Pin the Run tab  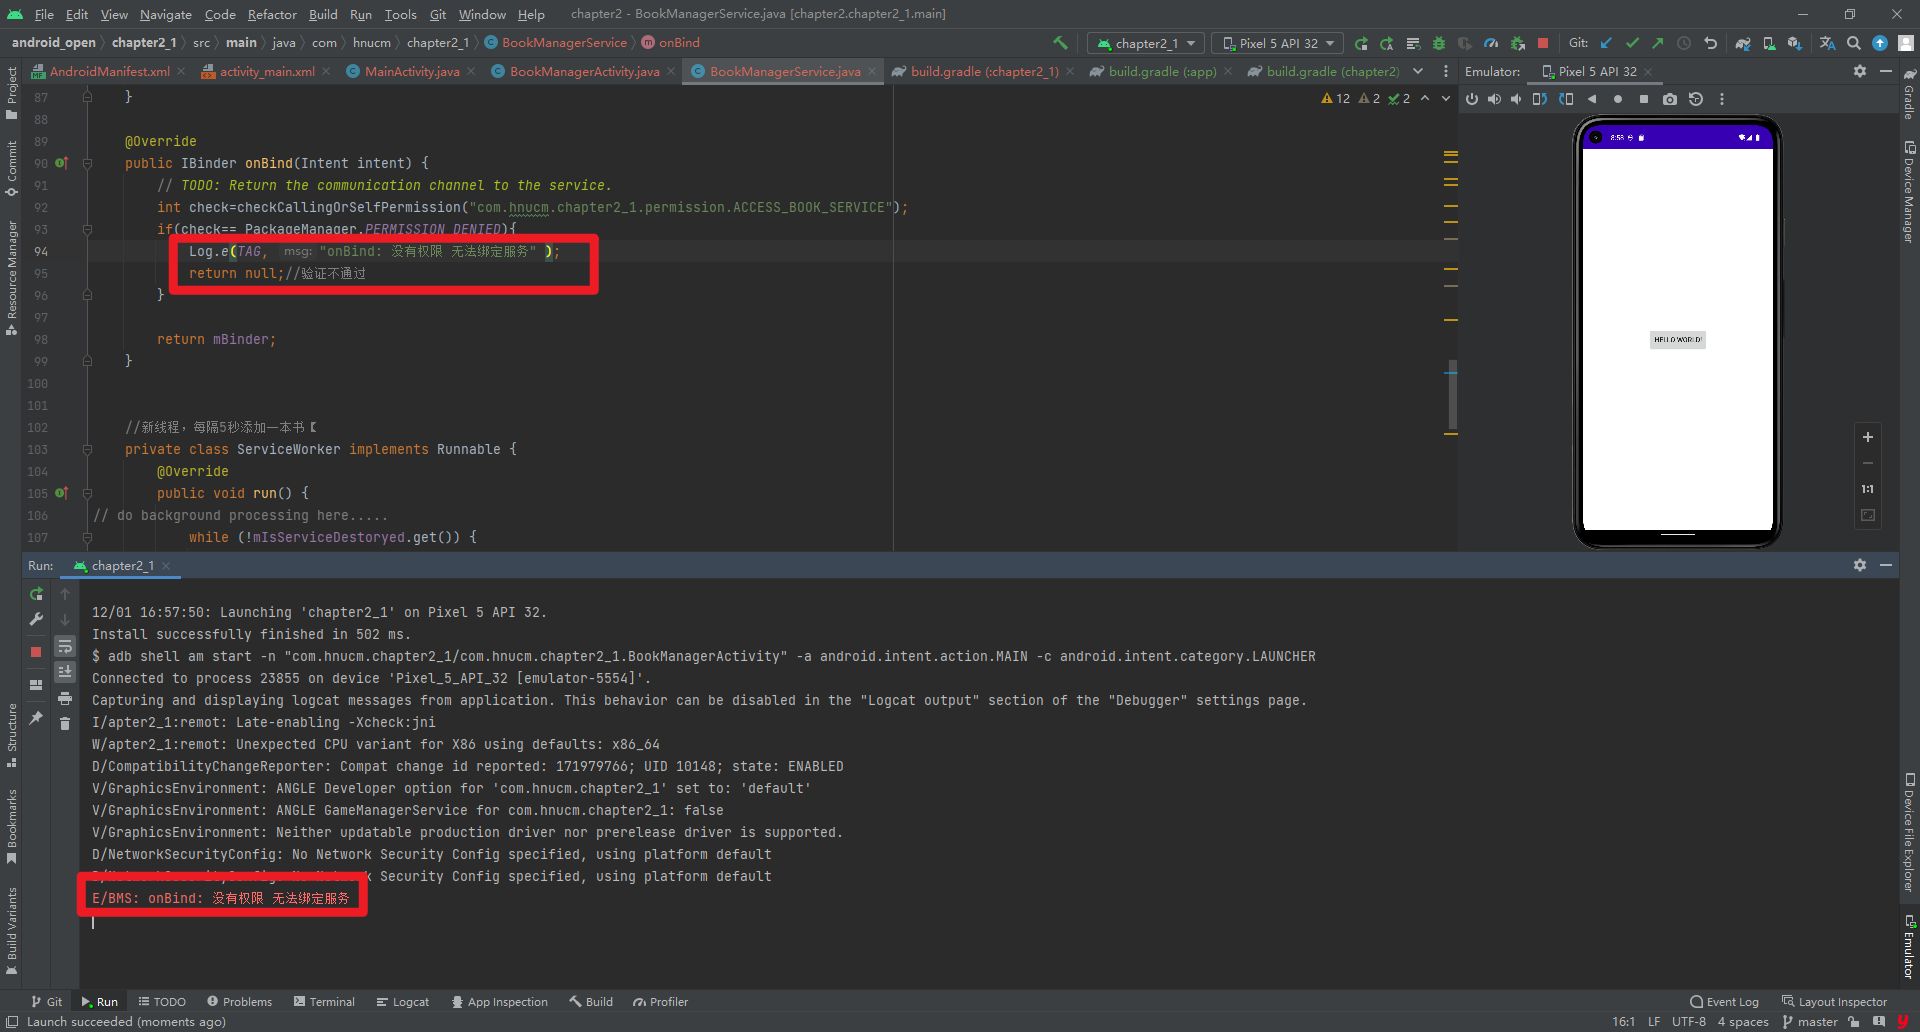pos(36,718)
